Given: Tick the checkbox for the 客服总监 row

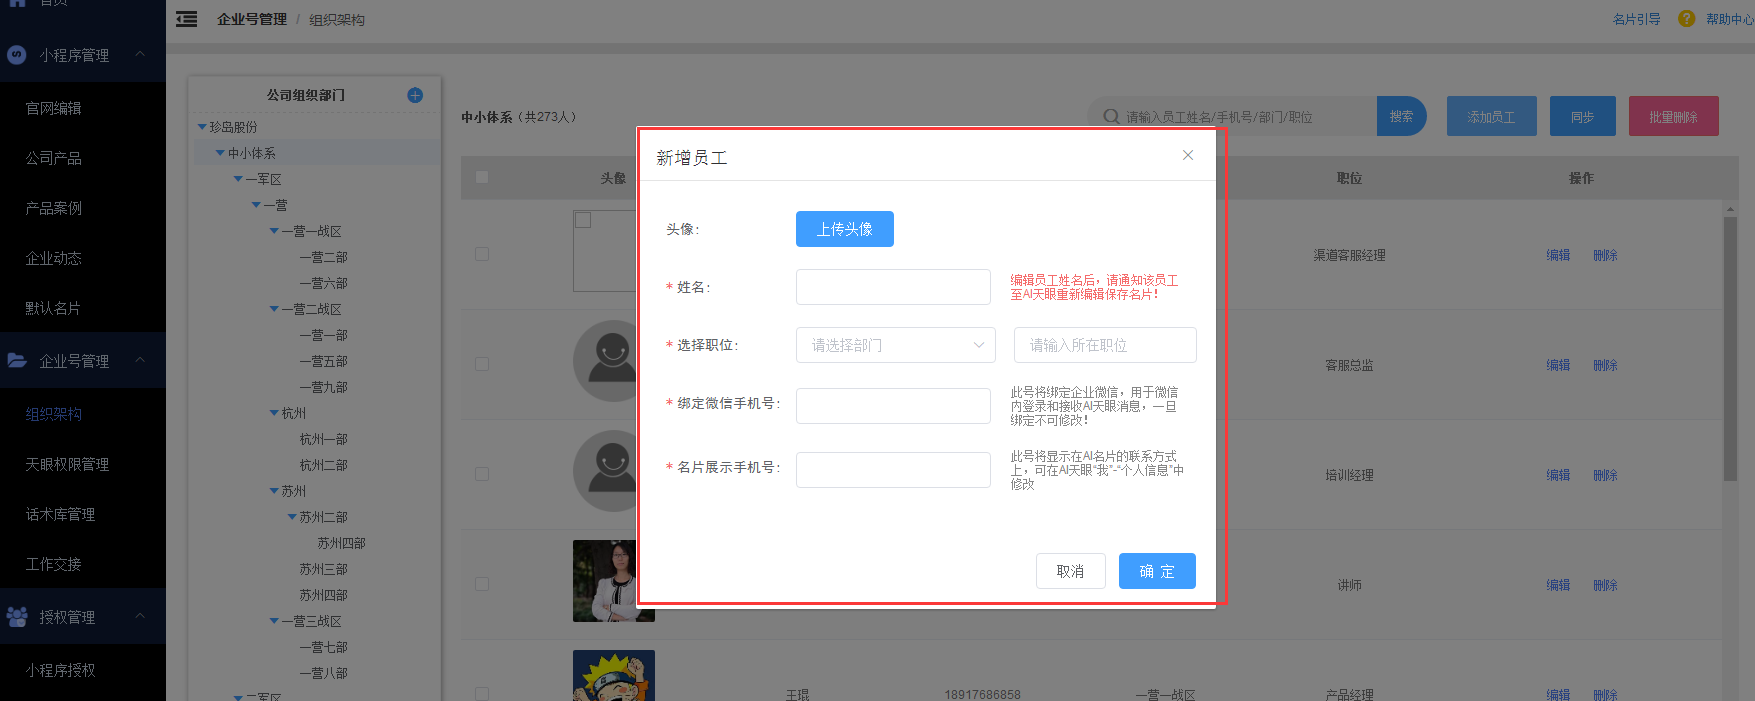Looking at the screenshot, I should 482,365.
